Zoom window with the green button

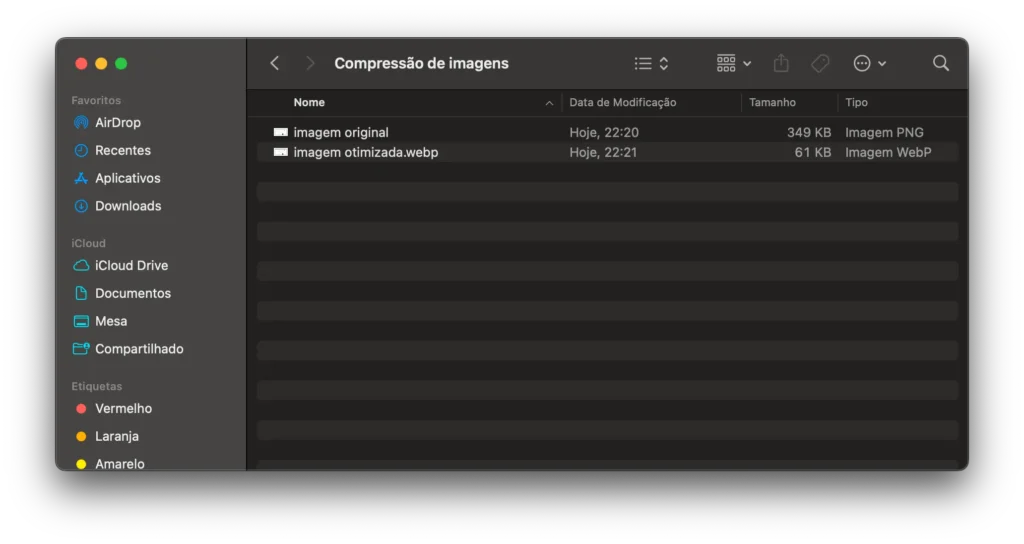(x=121, y=63)
